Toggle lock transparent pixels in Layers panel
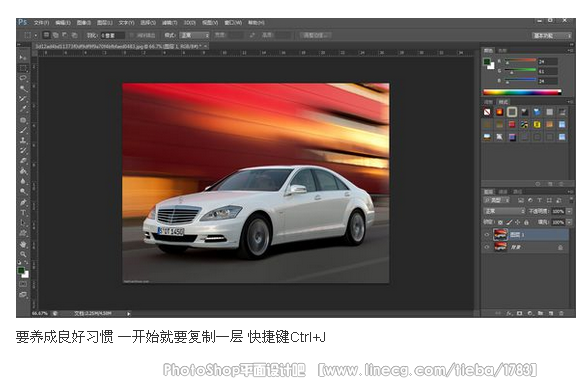The image size is (587, 387). click(500, 222)
